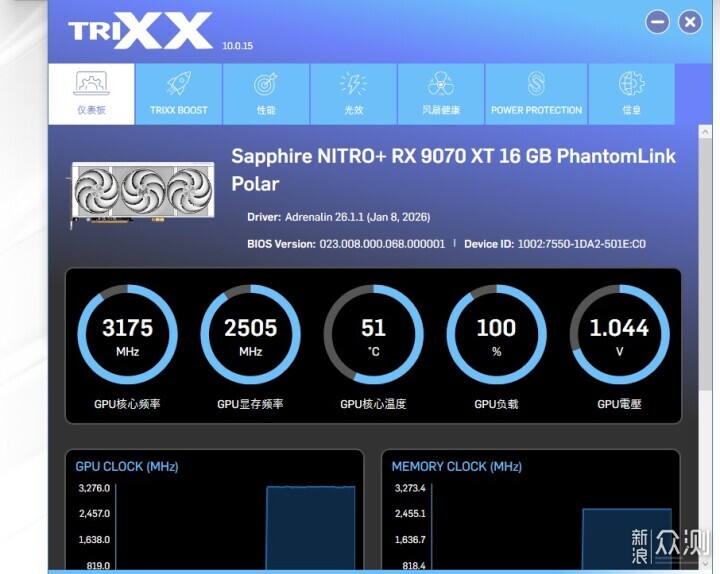Click the GPU负载 100 % gauge
Screen dimensions: 720x574
tap(496, 334)
